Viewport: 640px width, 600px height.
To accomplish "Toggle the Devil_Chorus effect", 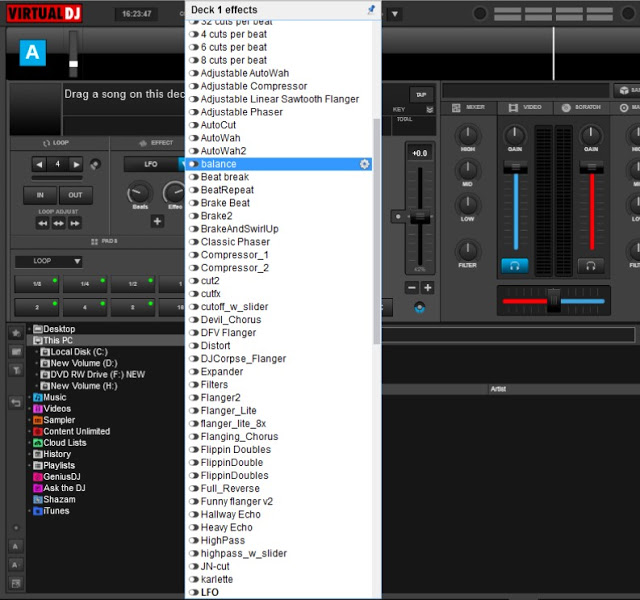I will pyautogui.click(x=193, y=320).
